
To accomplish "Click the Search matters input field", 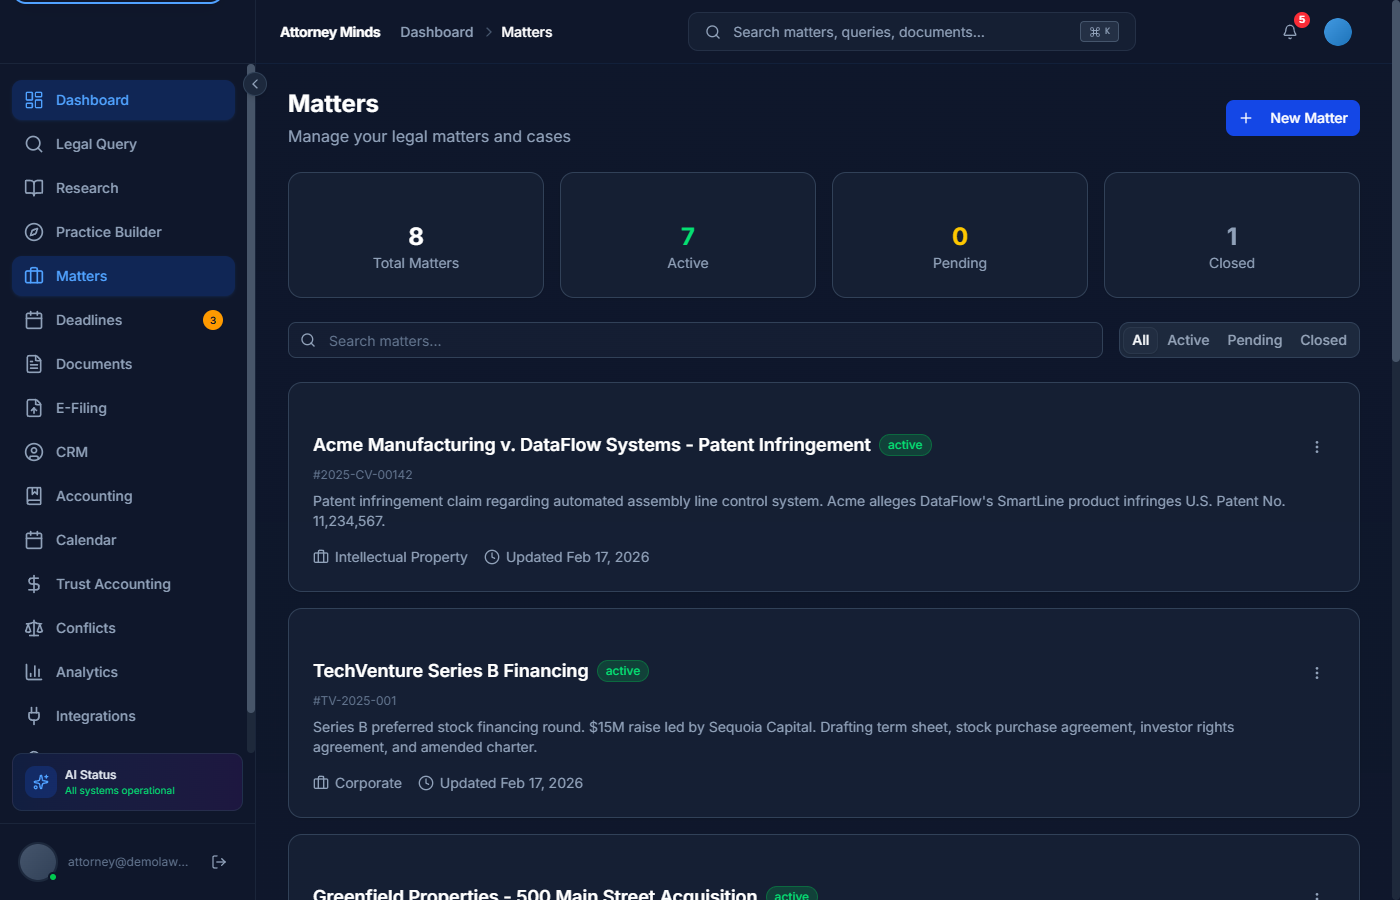I will pyautogui.click(x=700, y=340).
